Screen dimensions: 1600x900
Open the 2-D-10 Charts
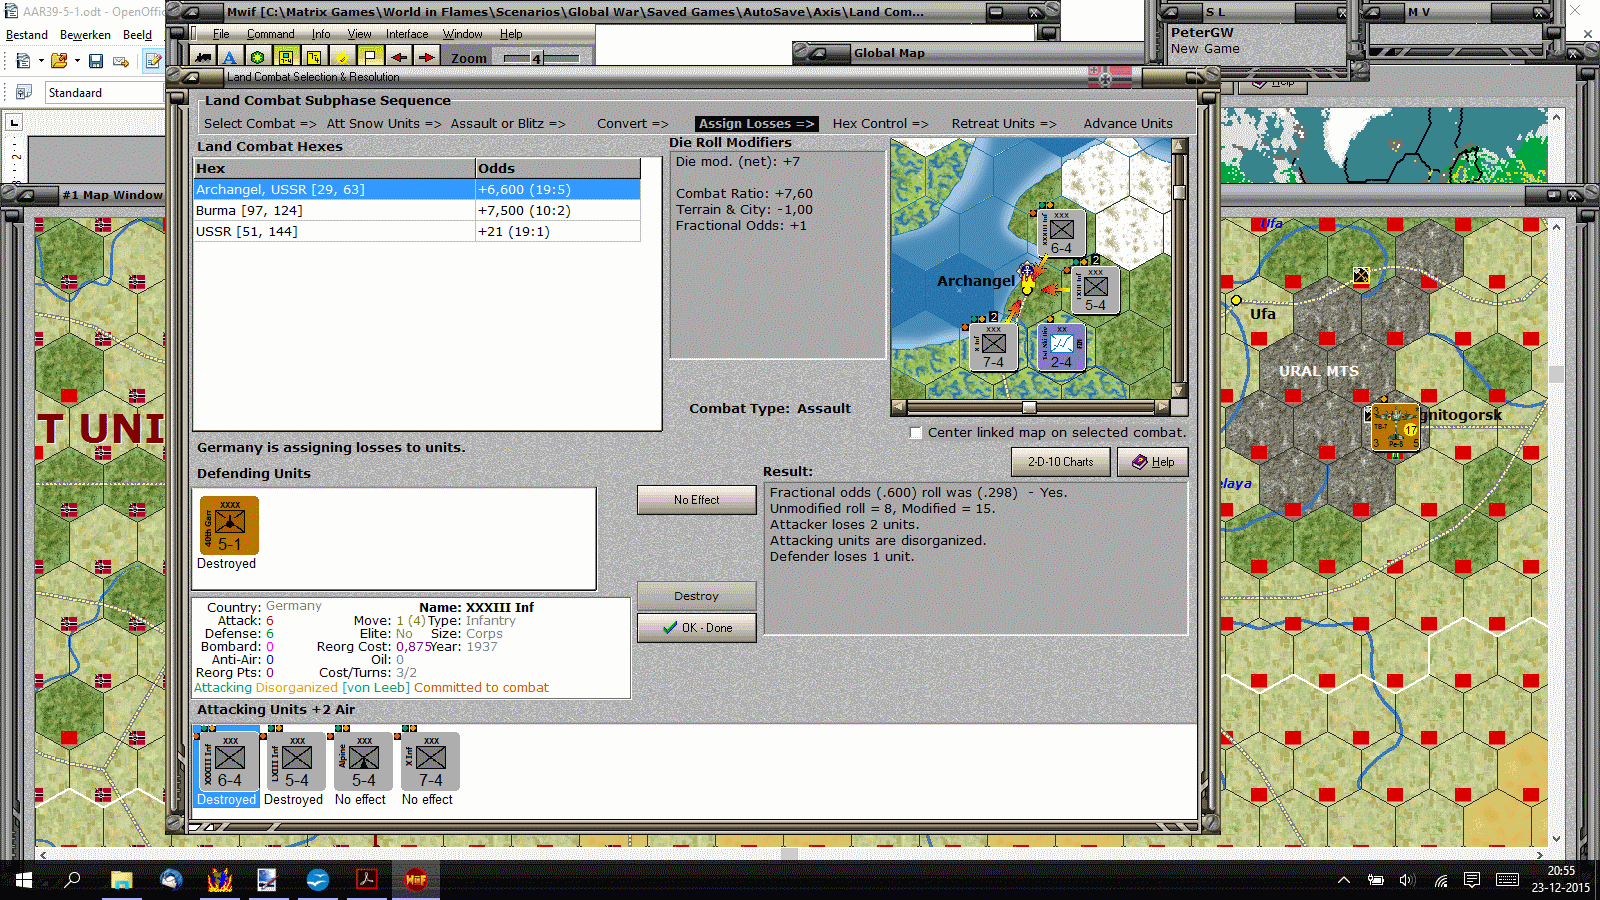(x=1060, y=462)
